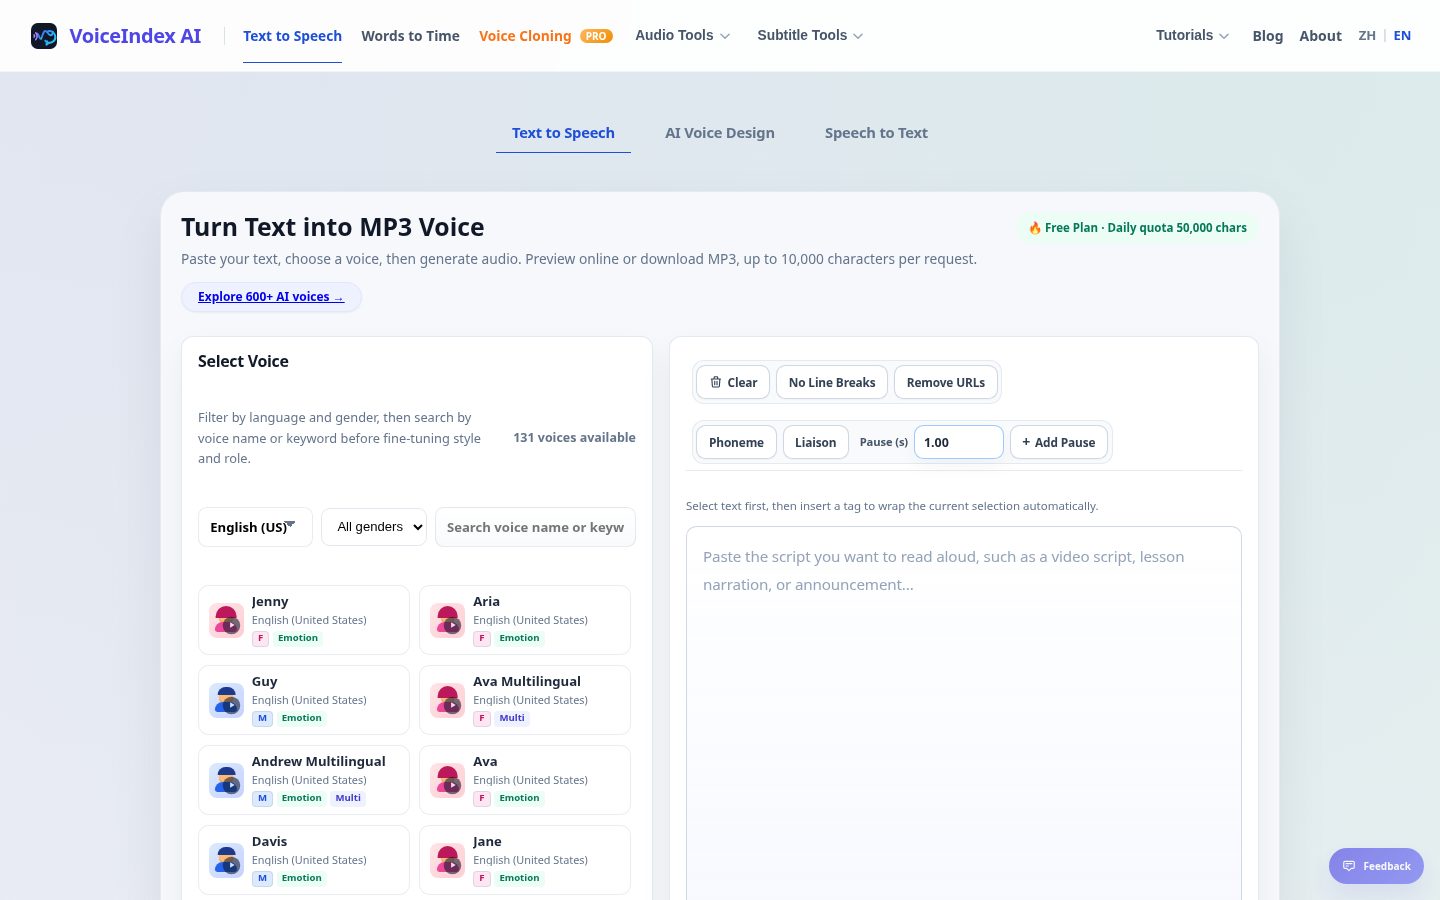Click No Line Breaks button

click(x=832, y=382)
